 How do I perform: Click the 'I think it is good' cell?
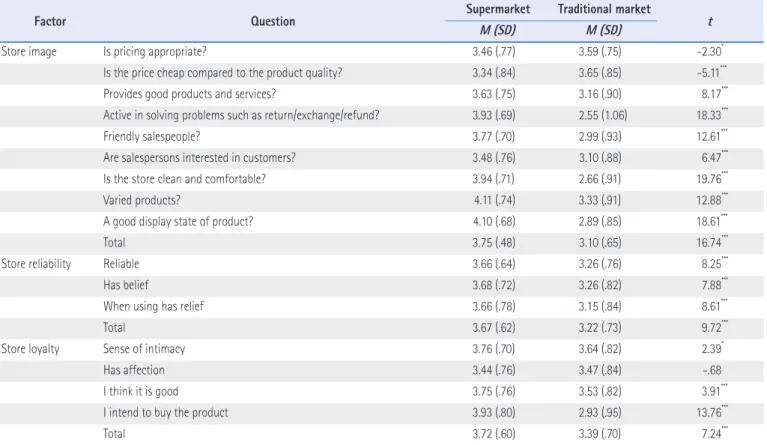click(140, 391)
